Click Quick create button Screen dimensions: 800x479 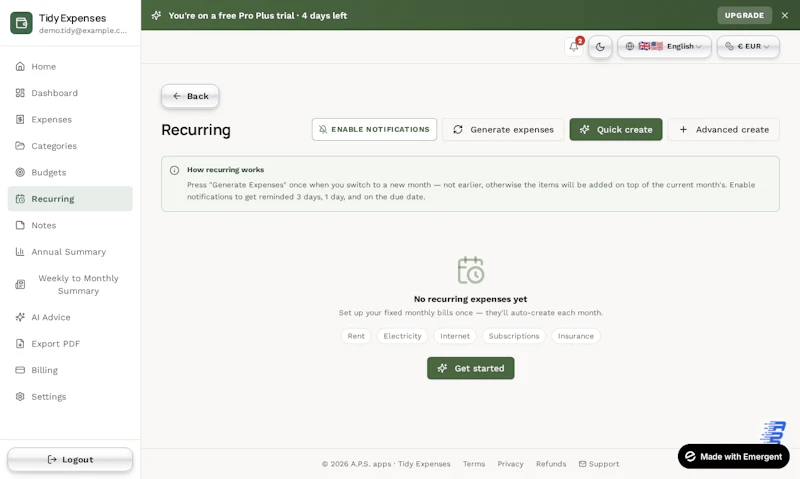616,130
